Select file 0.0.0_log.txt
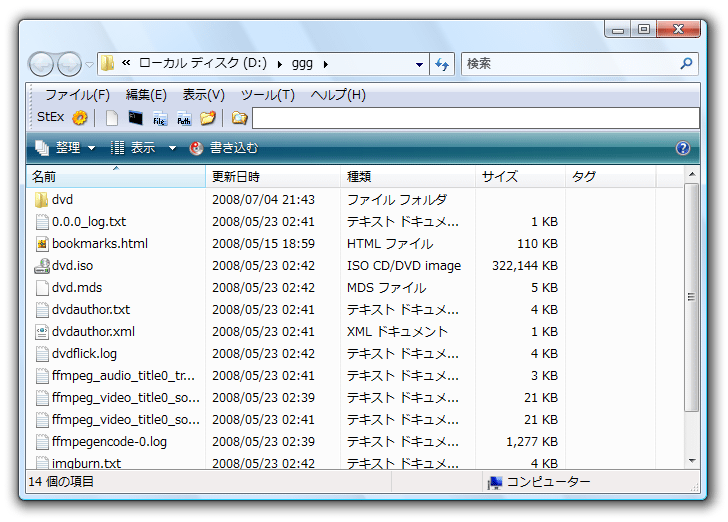The width and height of the screenshot is (728, 522). (x=89, y=222)
